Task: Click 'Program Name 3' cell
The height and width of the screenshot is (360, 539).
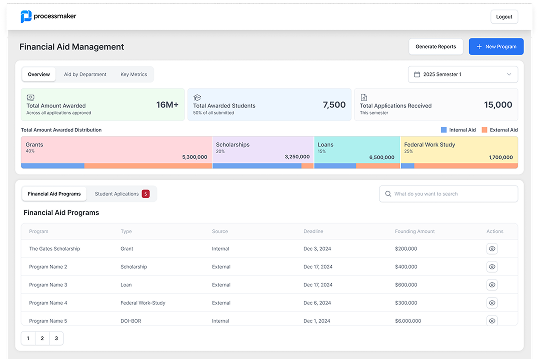Action: tap(48, 285)
